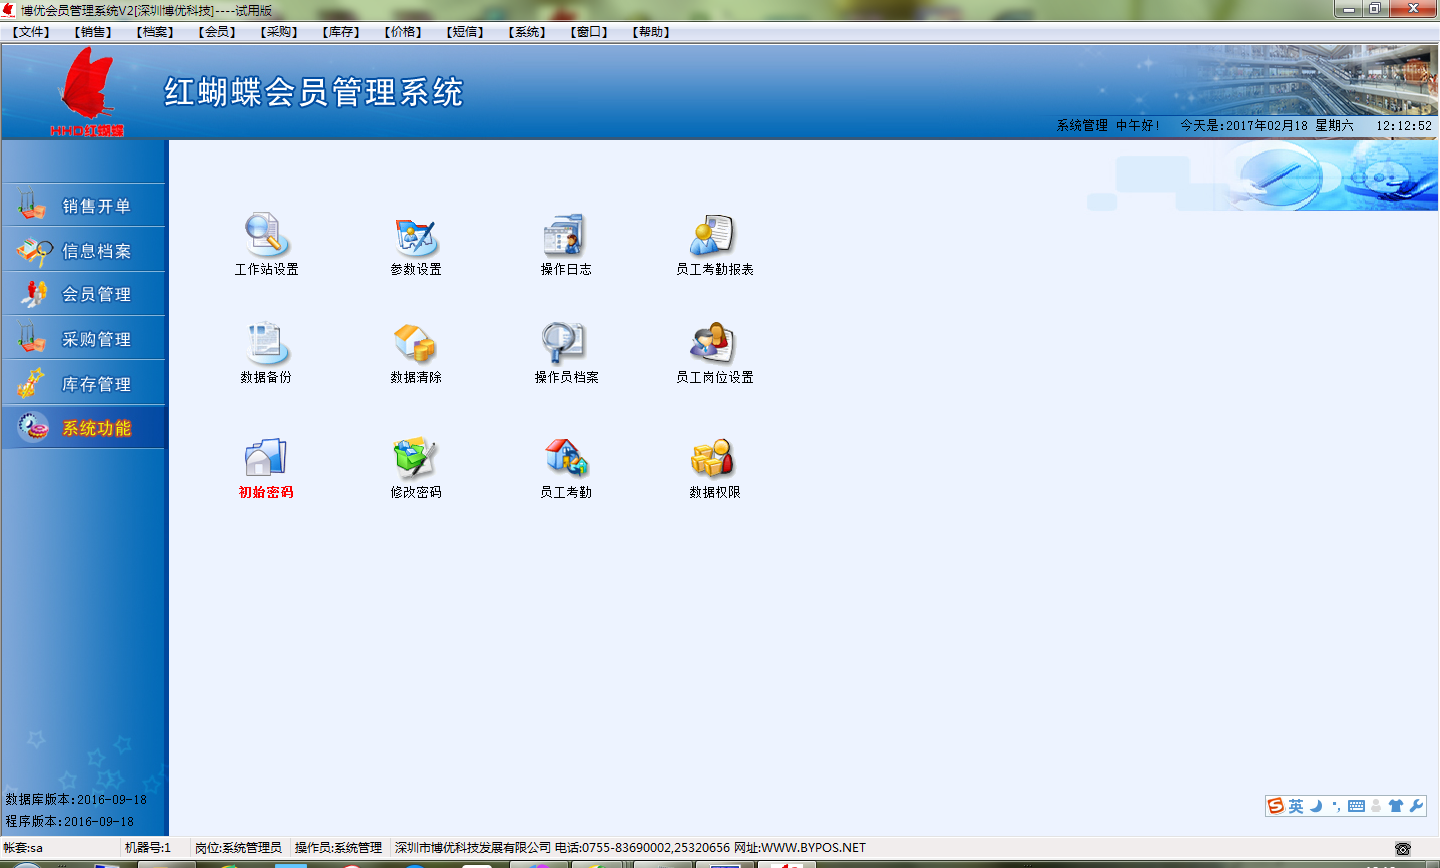The height and width of the screenshot is (868, 1440).
Task: Open the soft keyboard from IME bar
Action: (1356, 806)
